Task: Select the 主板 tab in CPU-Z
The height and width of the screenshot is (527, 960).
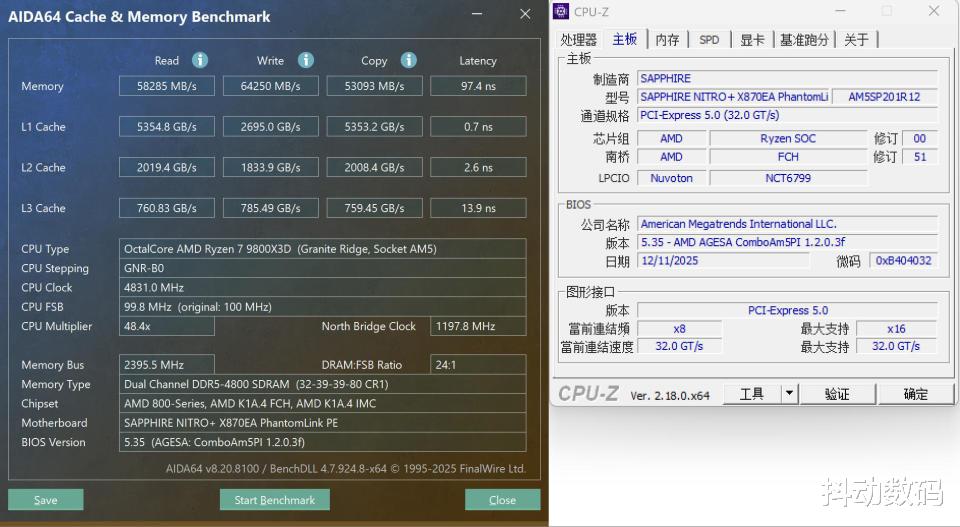Action: click(x=624, y=39)
